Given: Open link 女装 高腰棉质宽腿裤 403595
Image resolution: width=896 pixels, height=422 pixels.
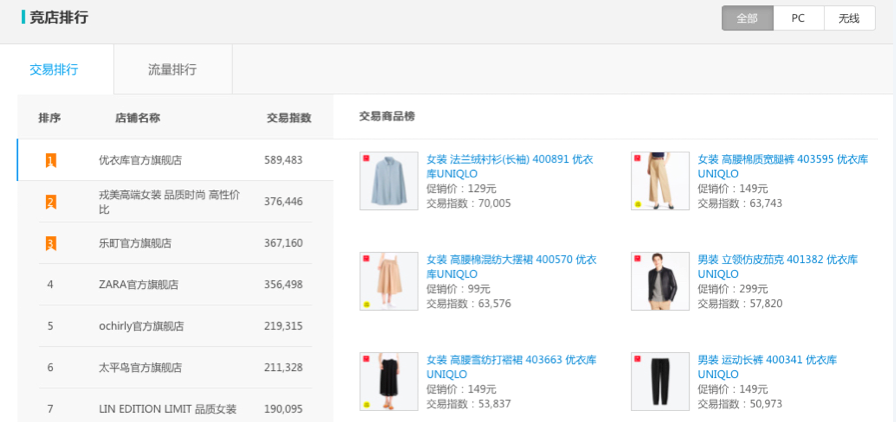Looking at the screenshot, I should tap(783, 166).
